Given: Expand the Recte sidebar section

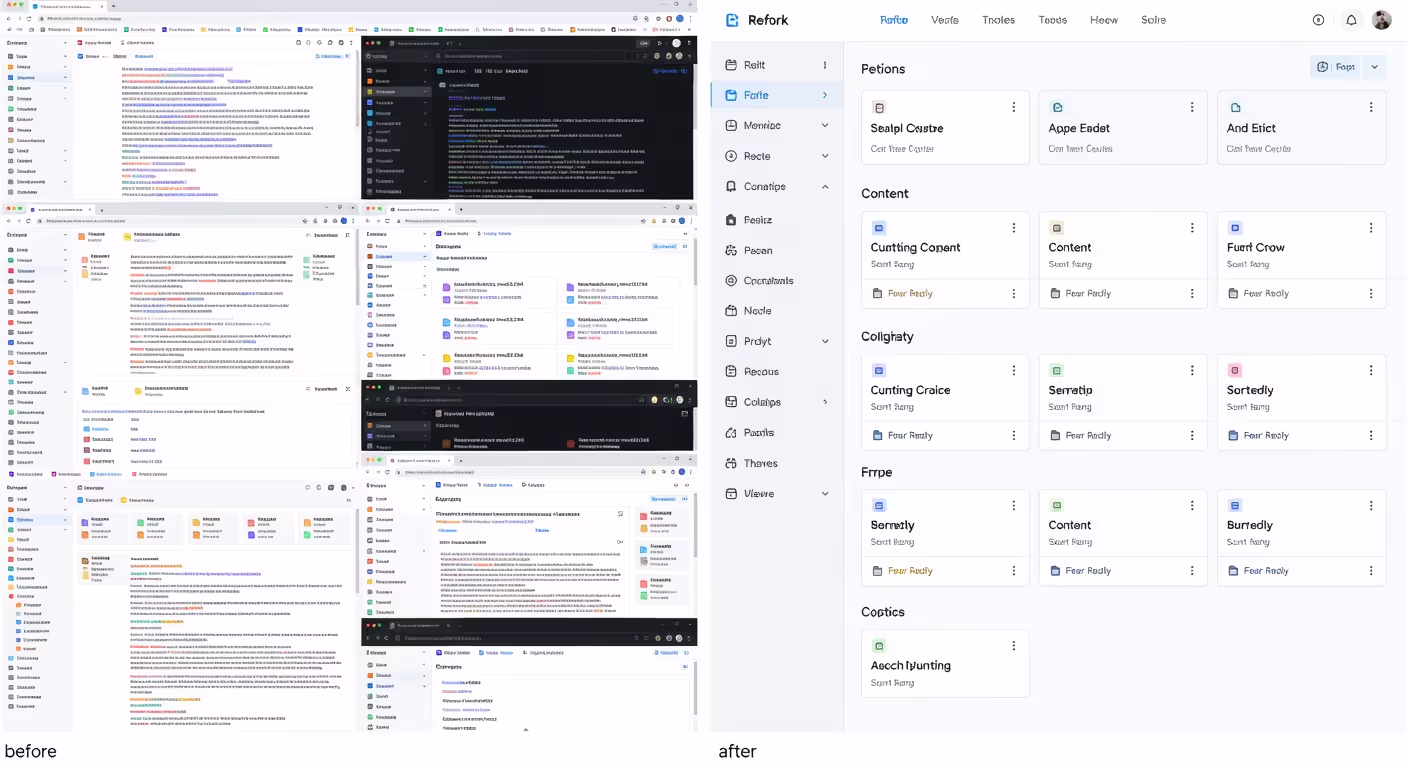Looking at the screenshot, I should tap(825, 156).
